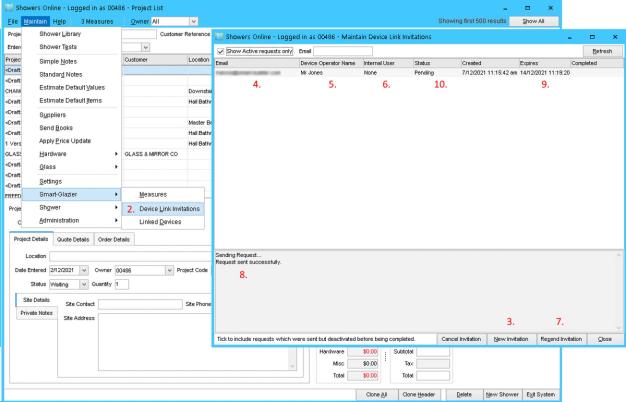Open Settings from Maintain menu
626x402 pixels.
(x=50, y=182)
